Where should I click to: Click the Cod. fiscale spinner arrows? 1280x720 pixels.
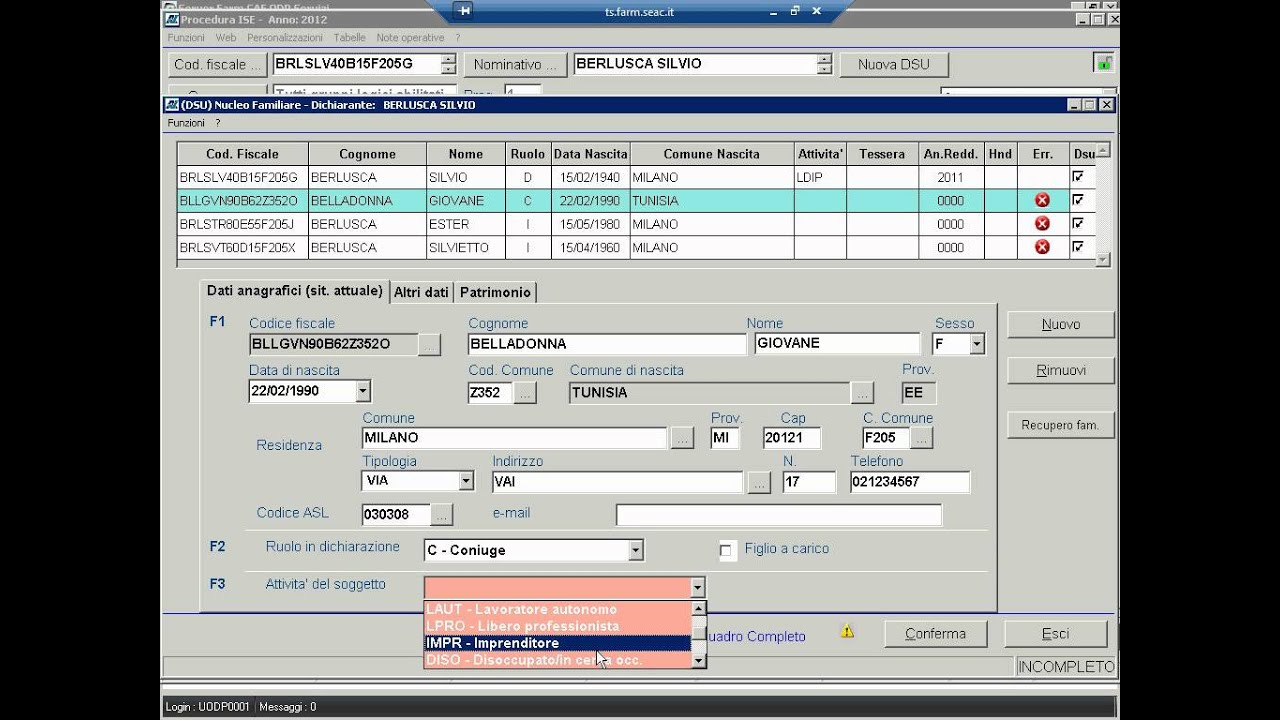click(448, 64)
